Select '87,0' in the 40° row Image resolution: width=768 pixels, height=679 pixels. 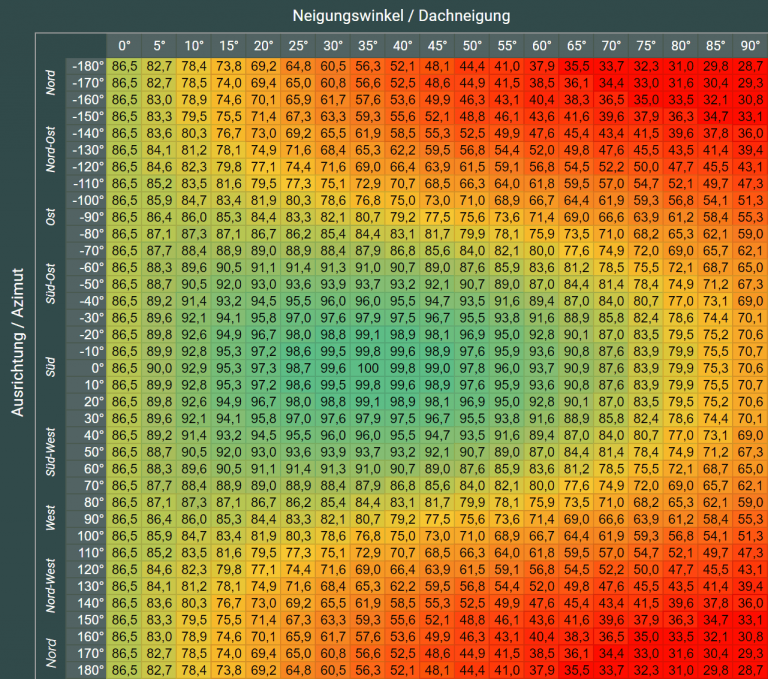(x=576, y=436)
